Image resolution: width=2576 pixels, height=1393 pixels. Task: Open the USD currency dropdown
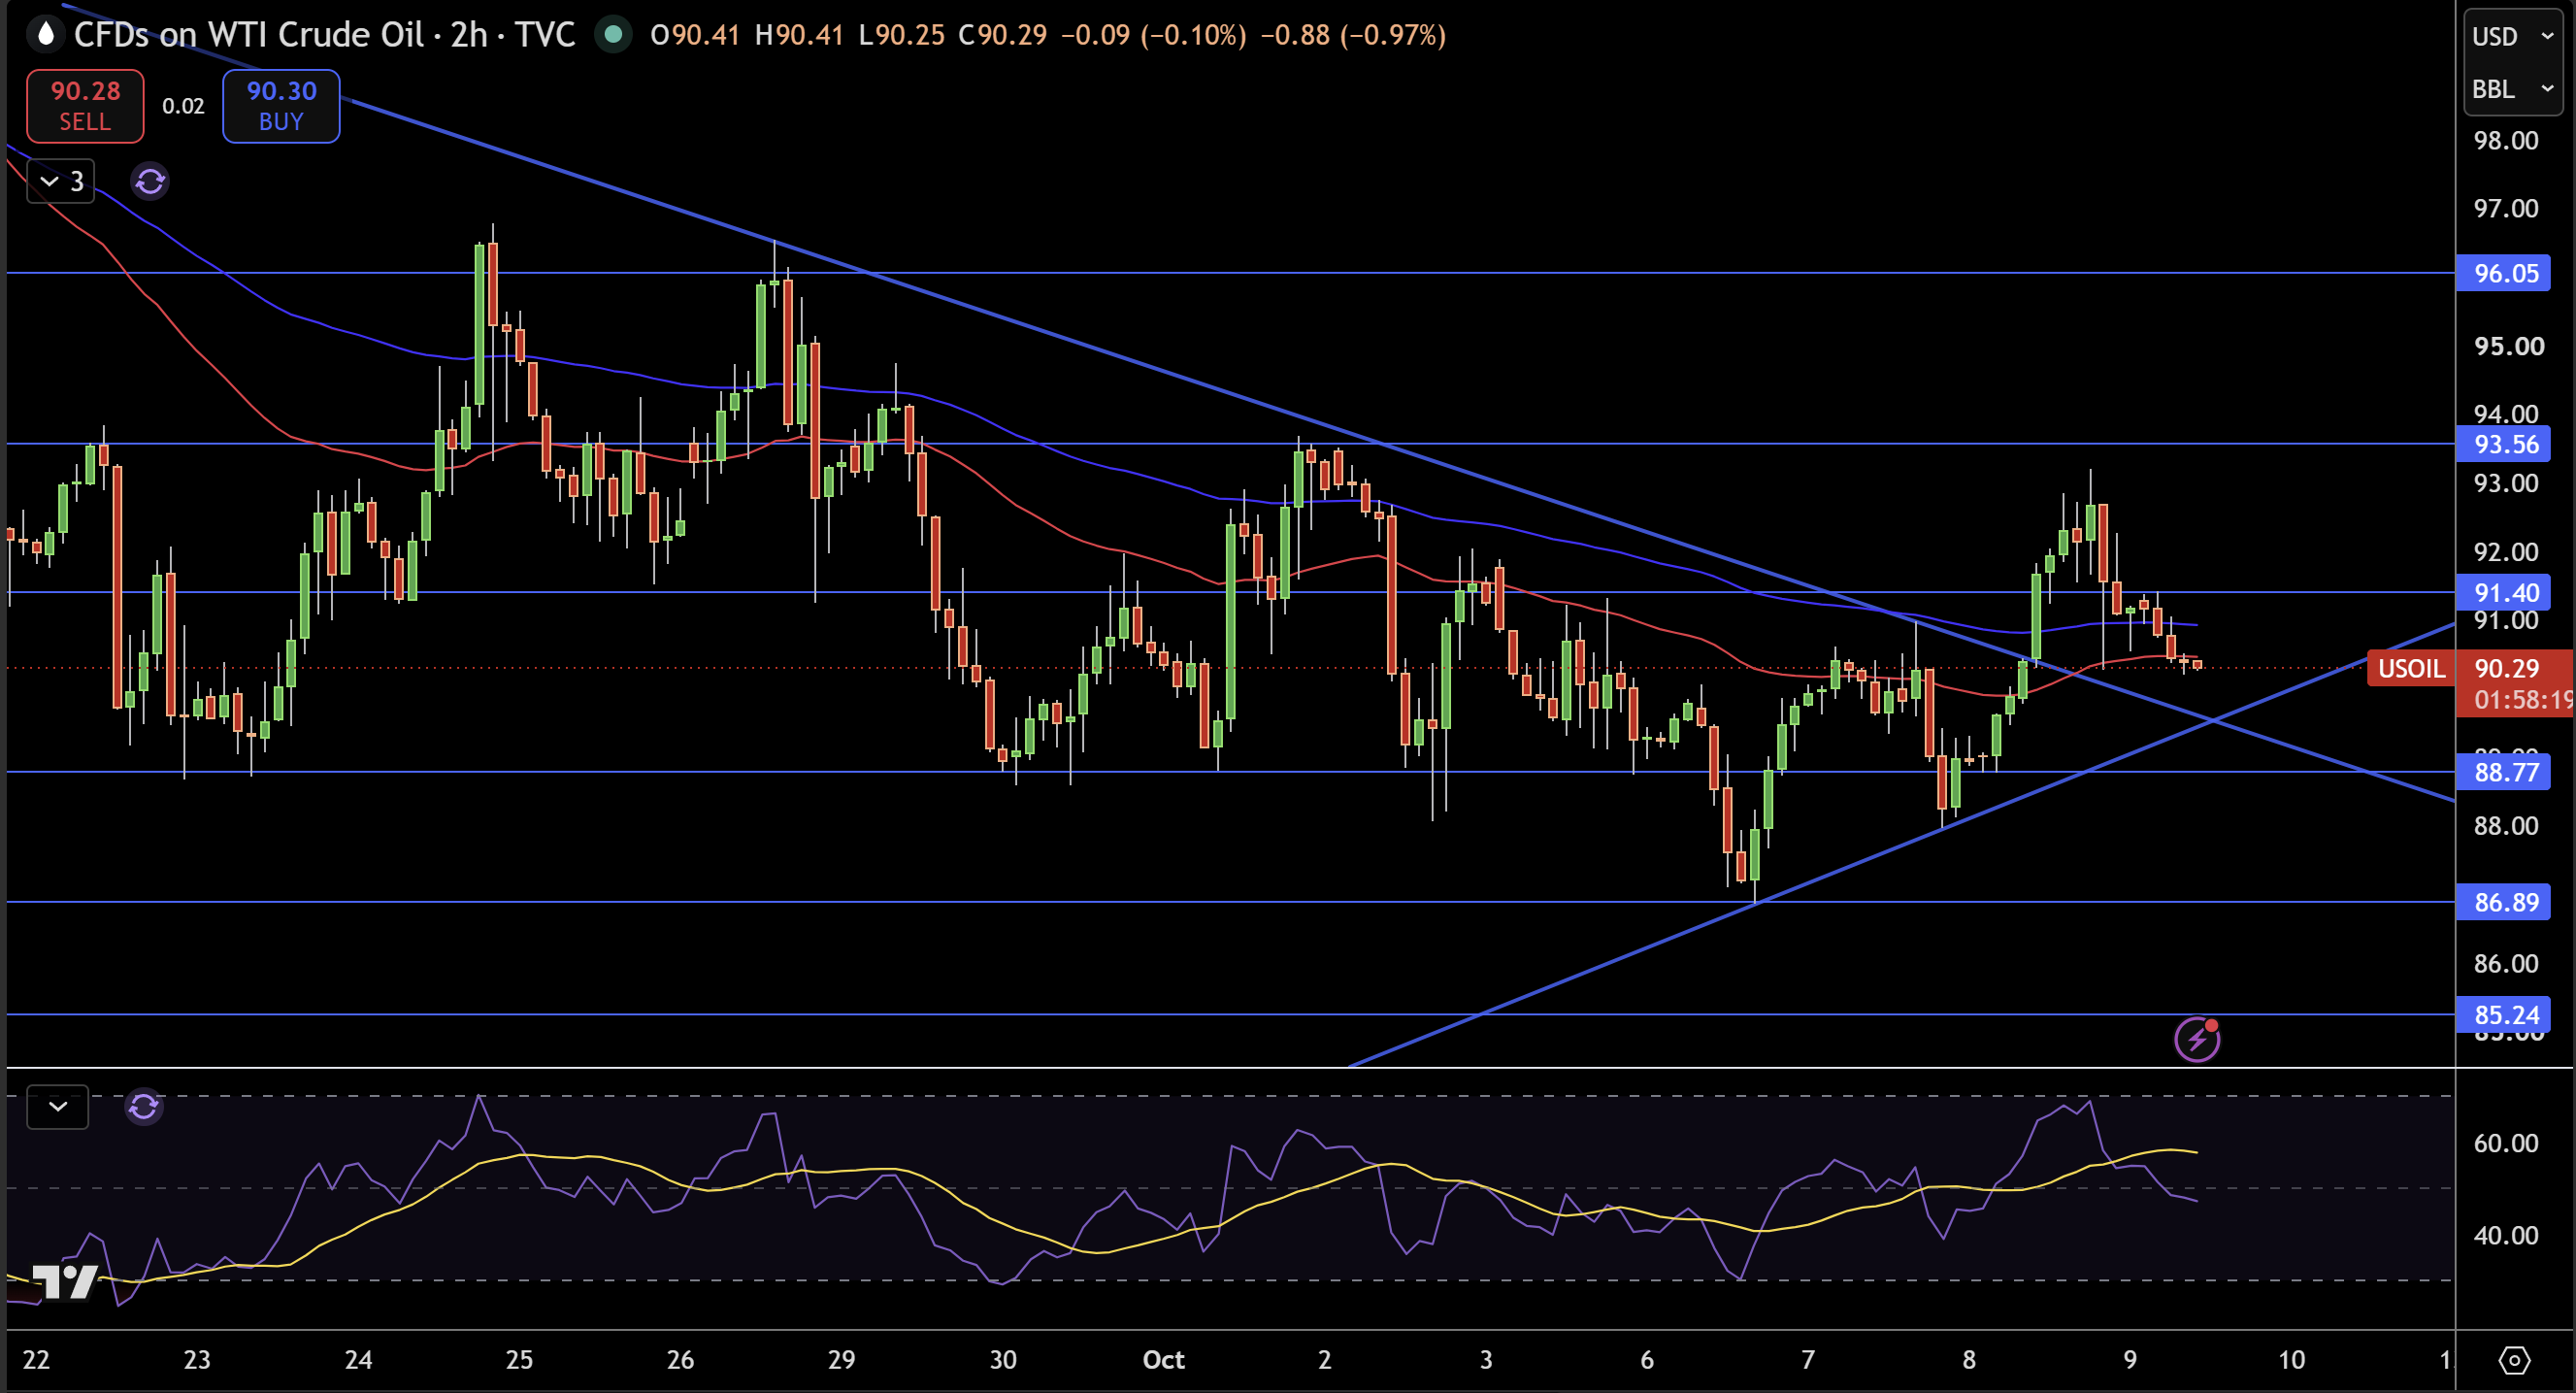pyautogui.click(x=2513, y=37)
